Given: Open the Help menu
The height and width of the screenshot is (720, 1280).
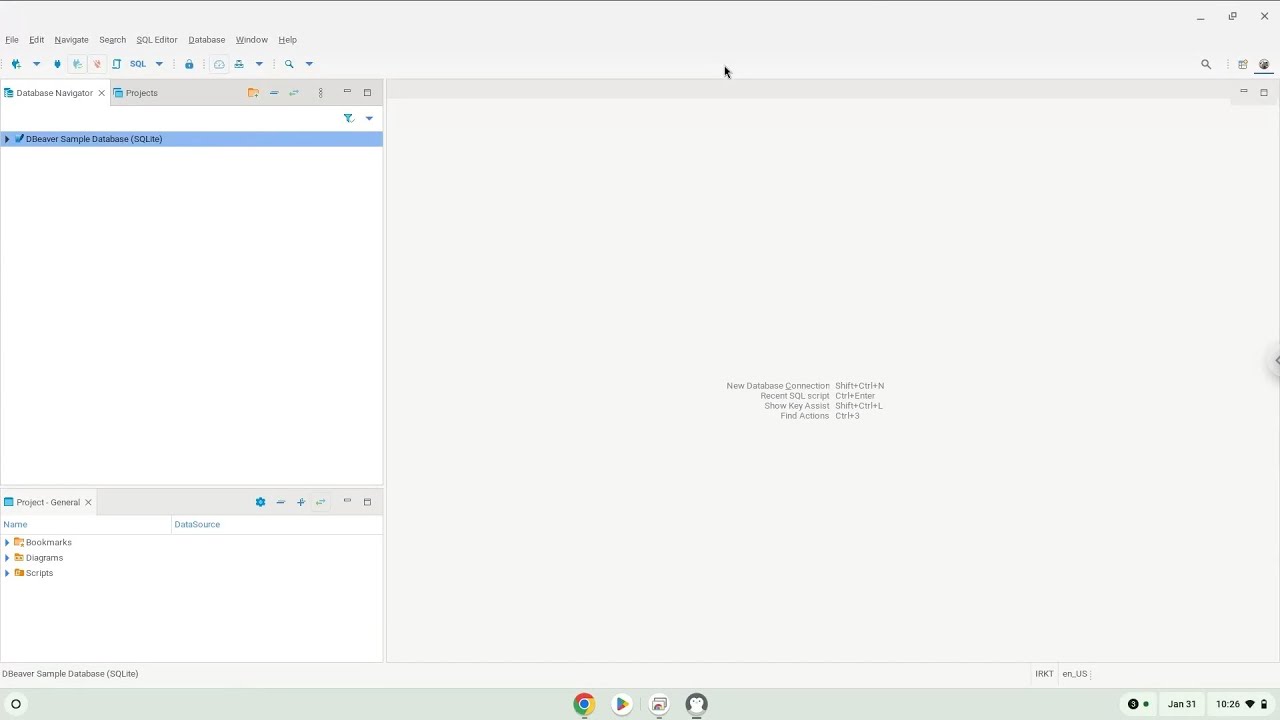Looking at the screenshot, I should click(x=287, y=40).
